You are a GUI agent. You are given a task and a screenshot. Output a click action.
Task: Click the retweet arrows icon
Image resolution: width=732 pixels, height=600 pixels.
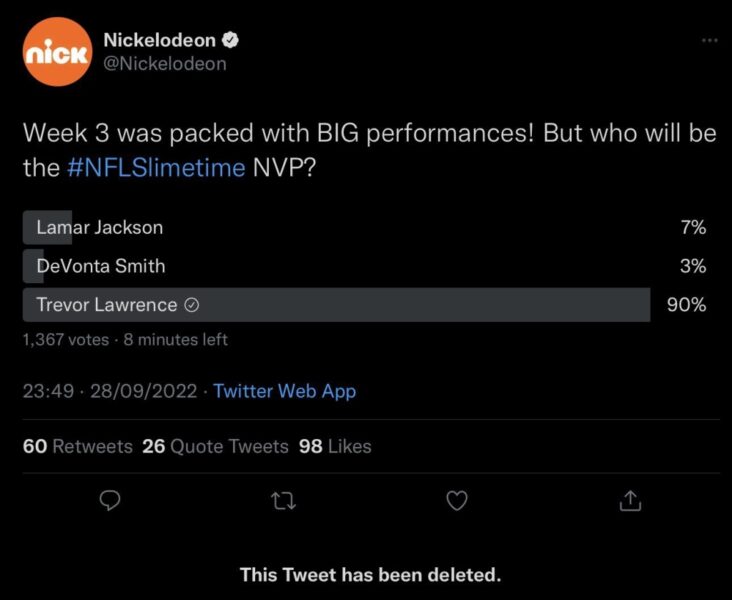point(286,501)
